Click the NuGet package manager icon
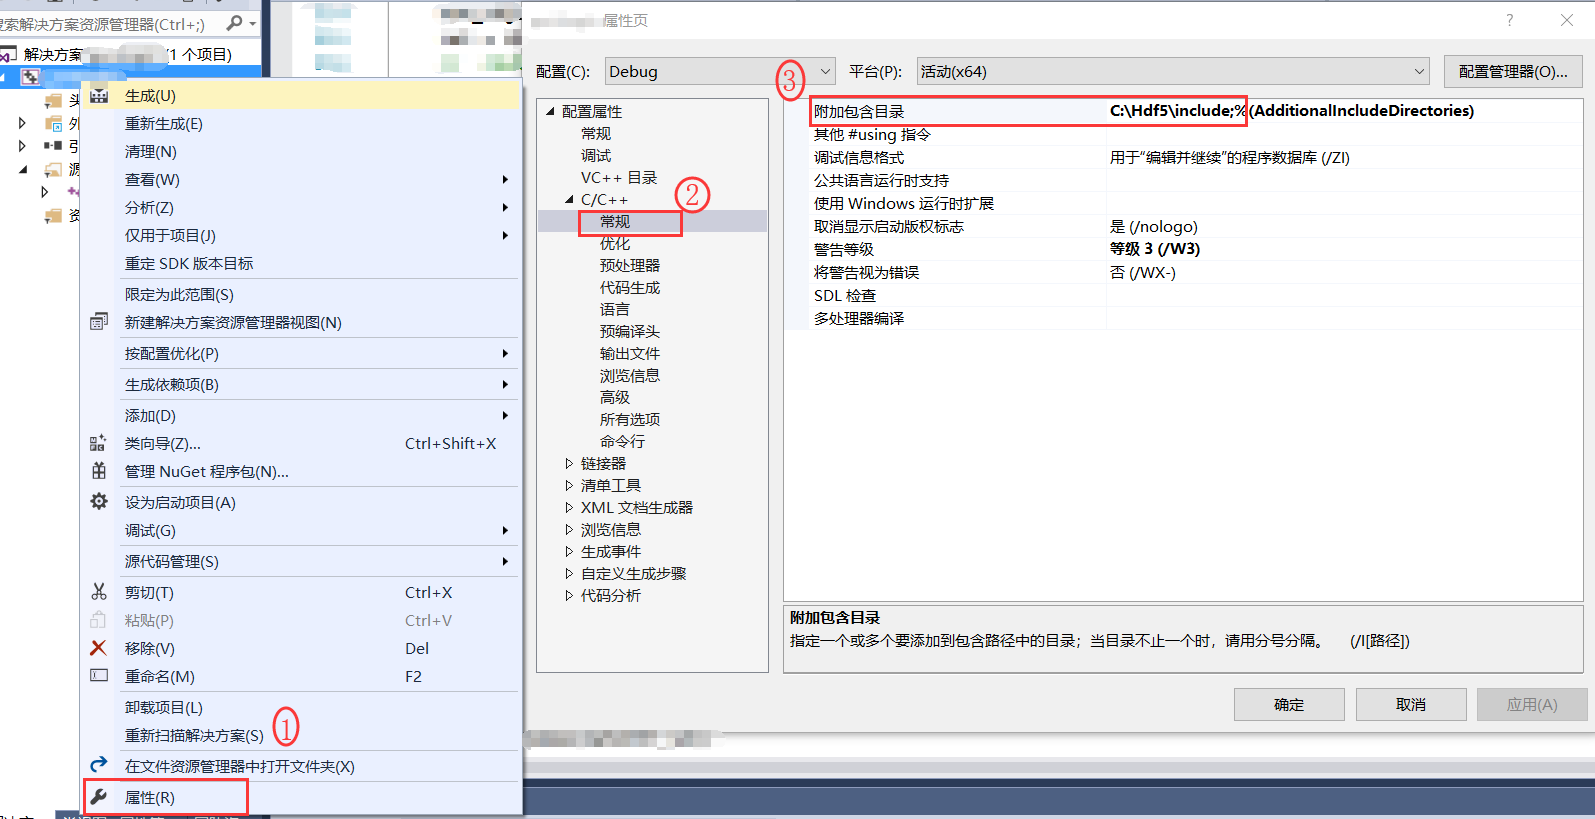 click(x=99, y=471)
